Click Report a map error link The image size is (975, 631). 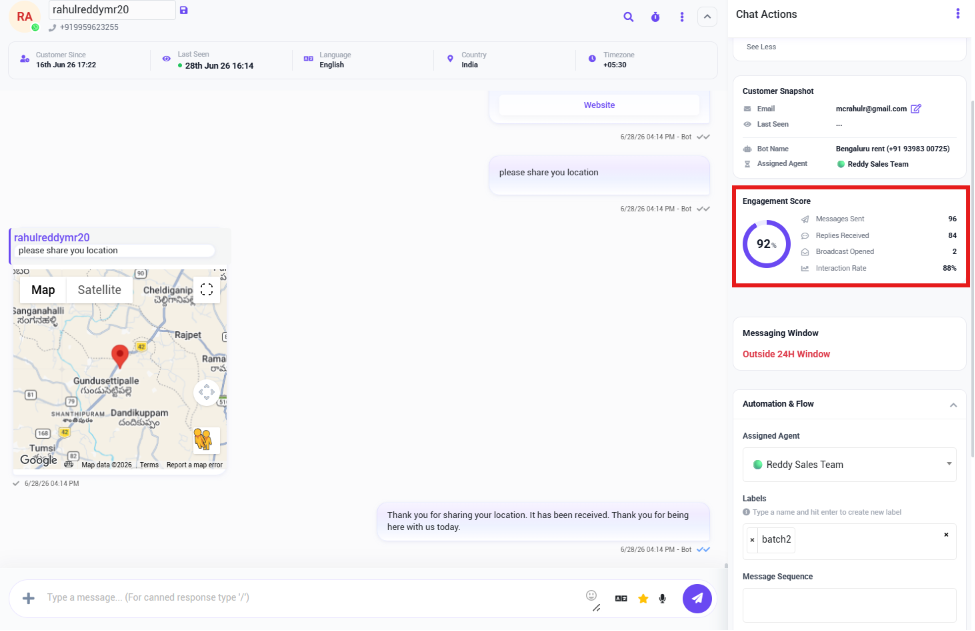(x=194, y=465)
